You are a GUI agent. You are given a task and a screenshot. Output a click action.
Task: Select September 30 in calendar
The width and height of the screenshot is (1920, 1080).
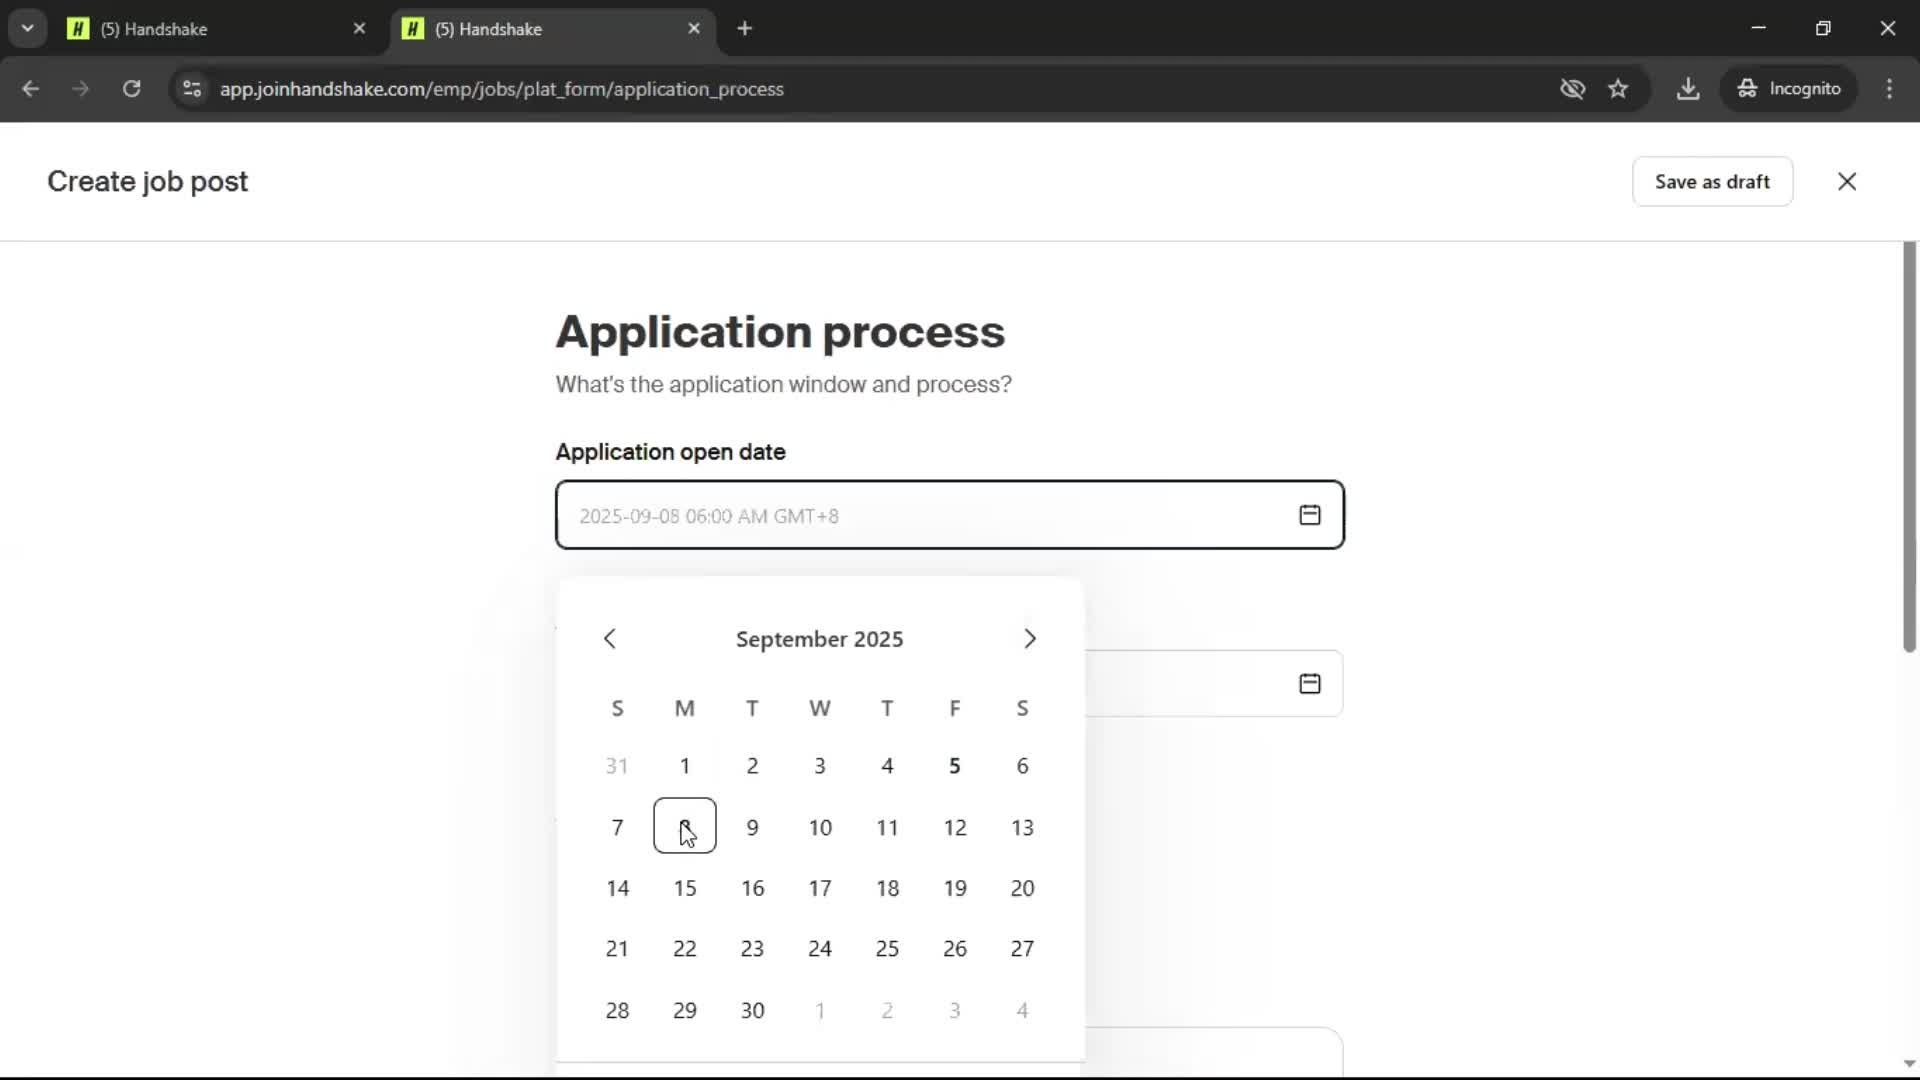(752, 1011)
